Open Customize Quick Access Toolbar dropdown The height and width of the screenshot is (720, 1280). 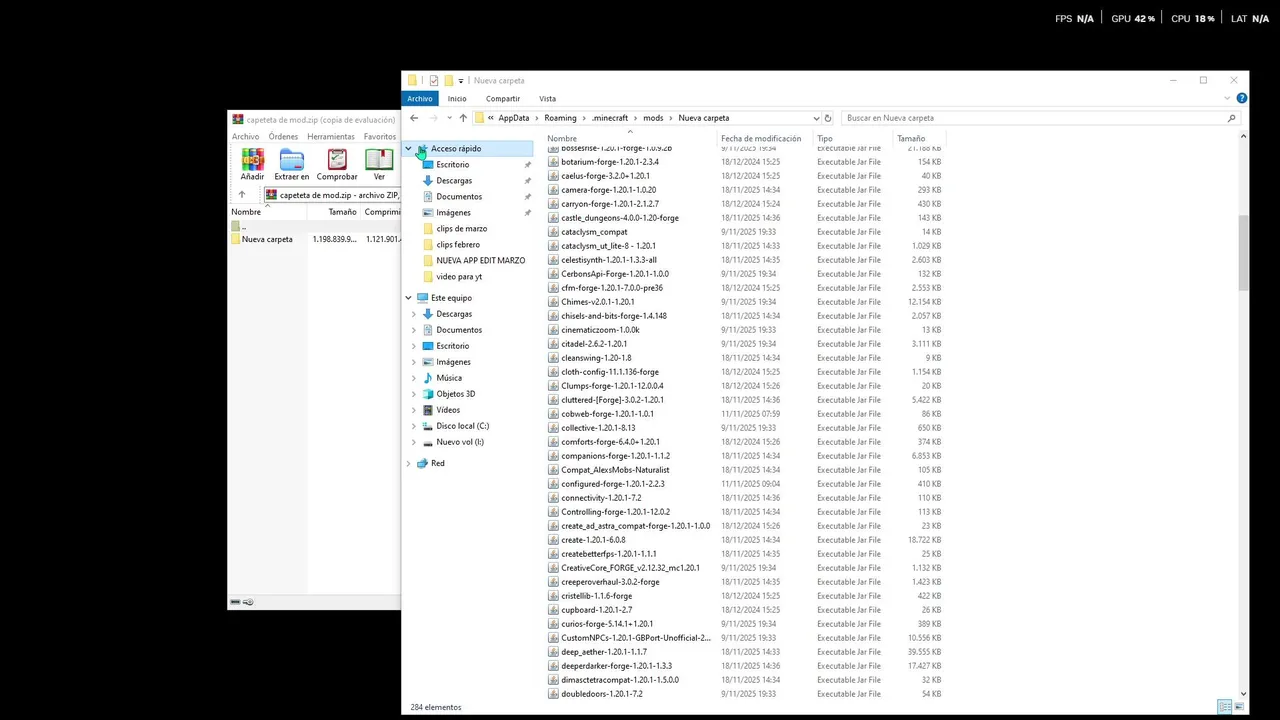point(461,81)
